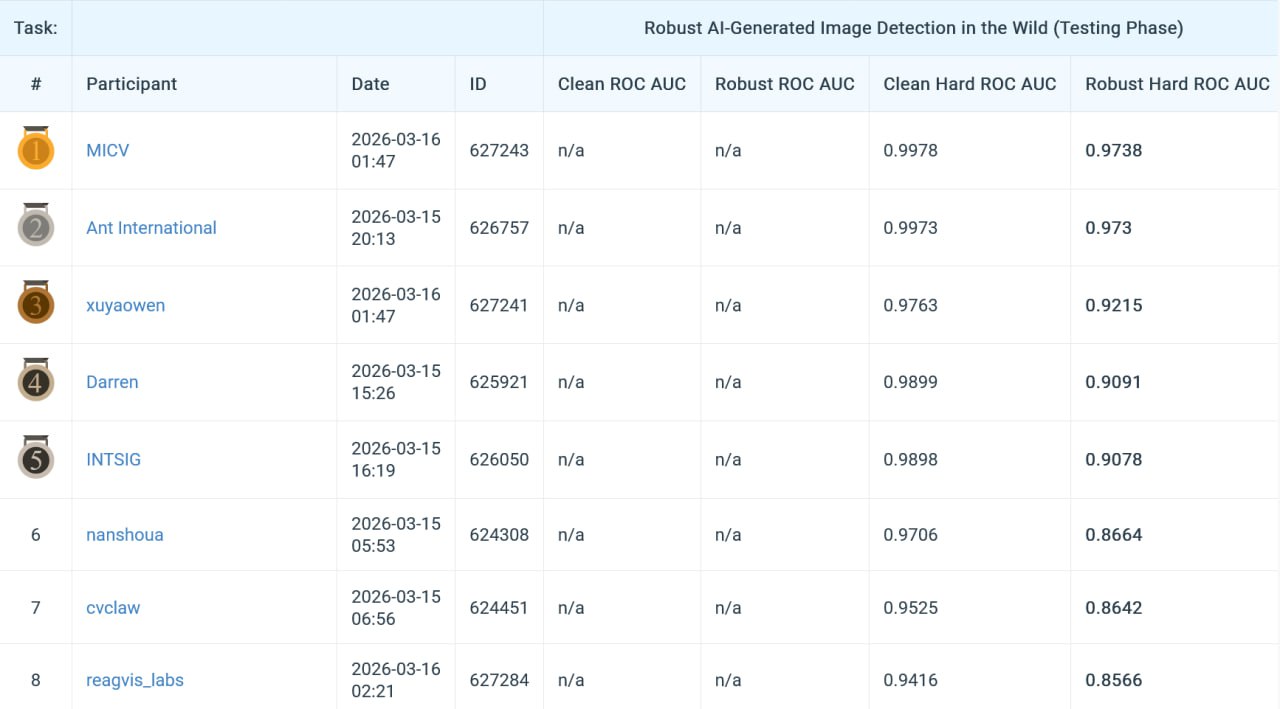1280x709 pixels.
Task: Click date 2026-03-15 06:56
Action: 396,607
